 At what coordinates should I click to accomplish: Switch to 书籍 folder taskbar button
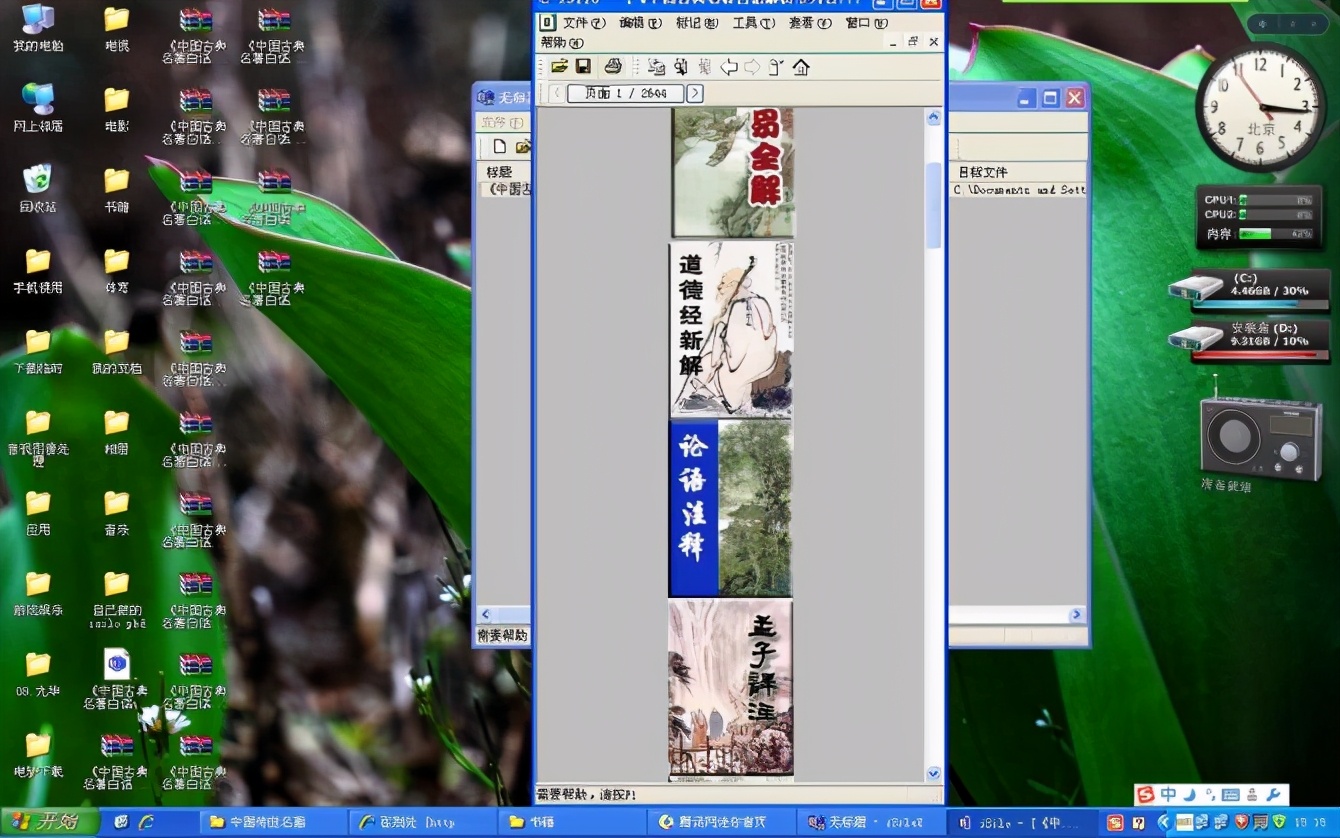click(572, 822)
